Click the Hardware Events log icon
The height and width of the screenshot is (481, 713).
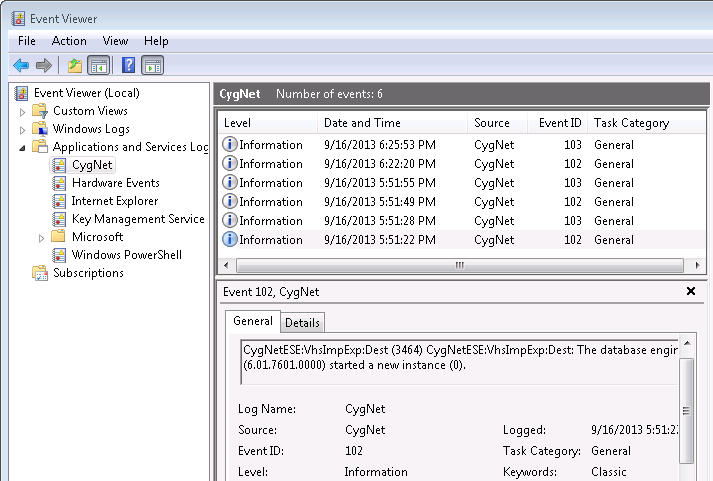point(59,183)
